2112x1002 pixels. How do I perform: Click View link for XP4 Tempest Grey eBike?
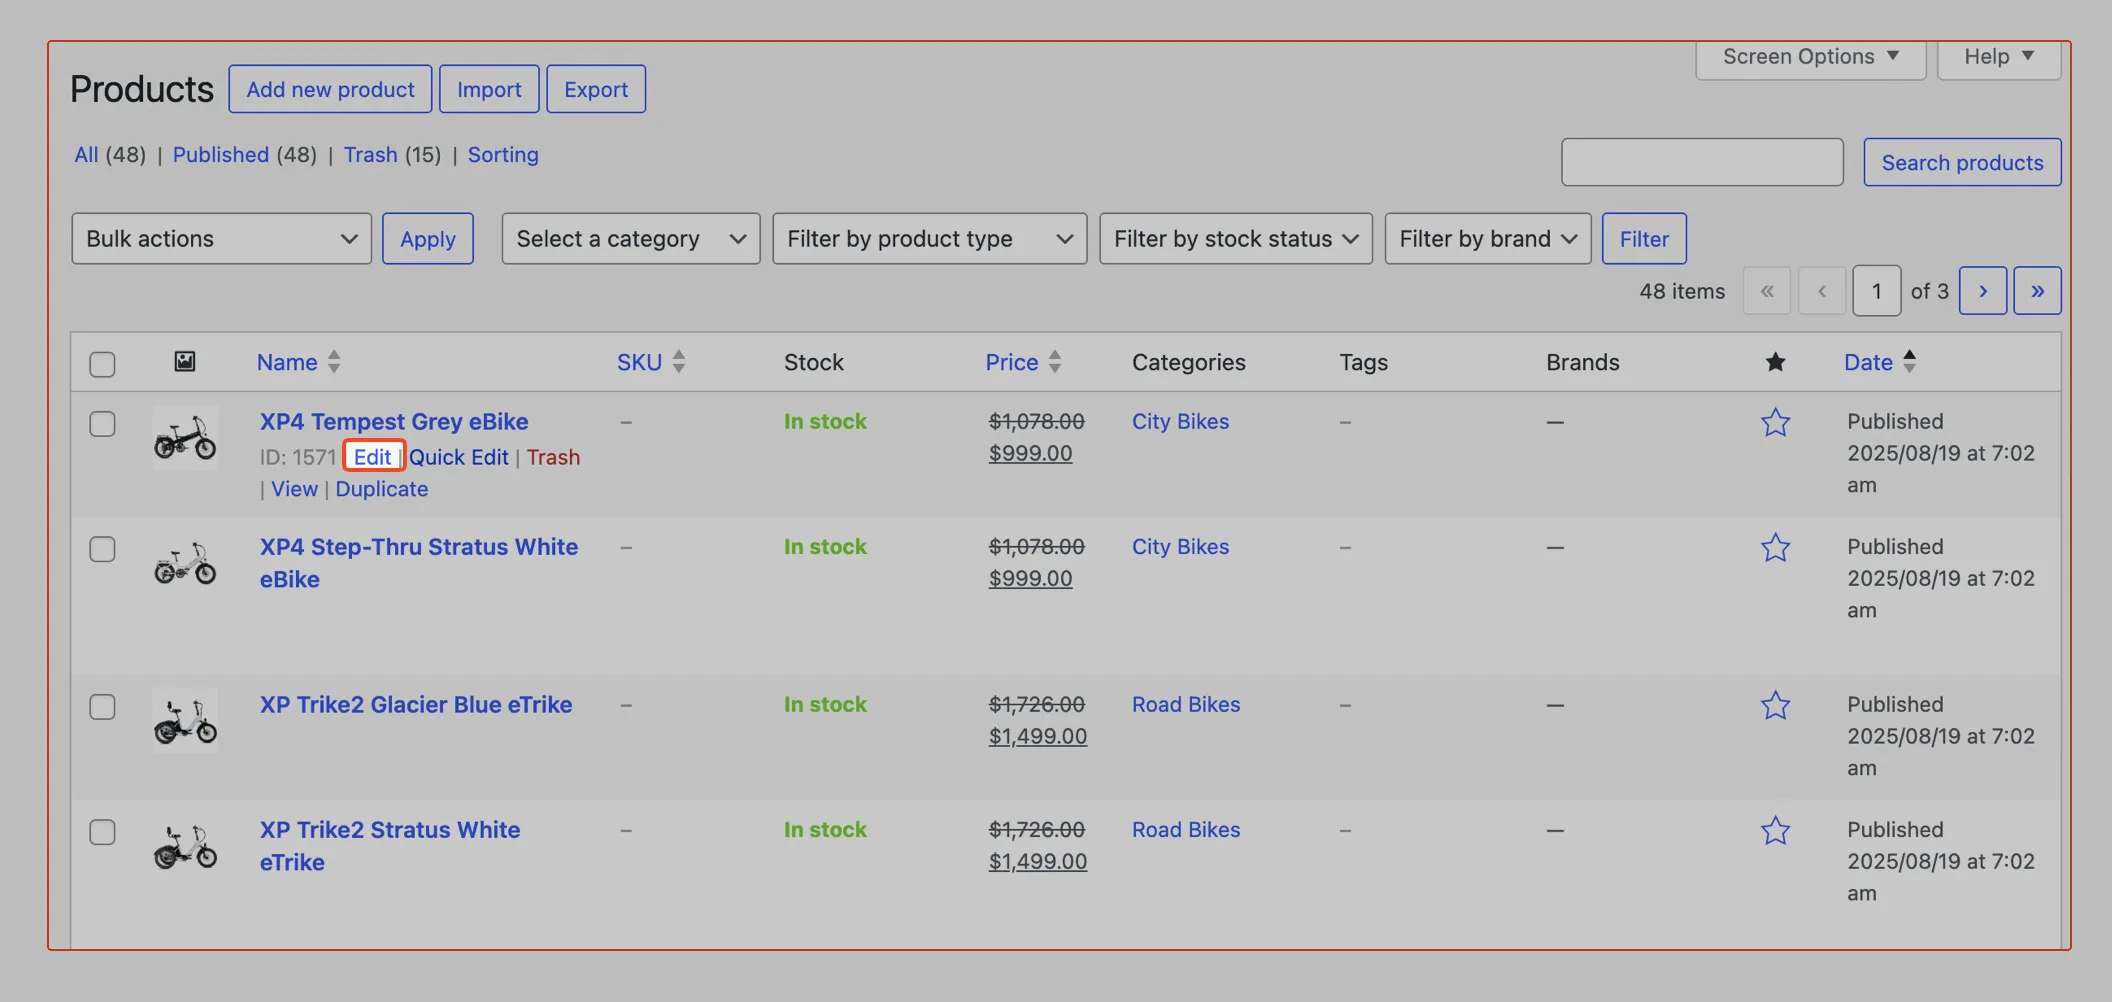294,489
